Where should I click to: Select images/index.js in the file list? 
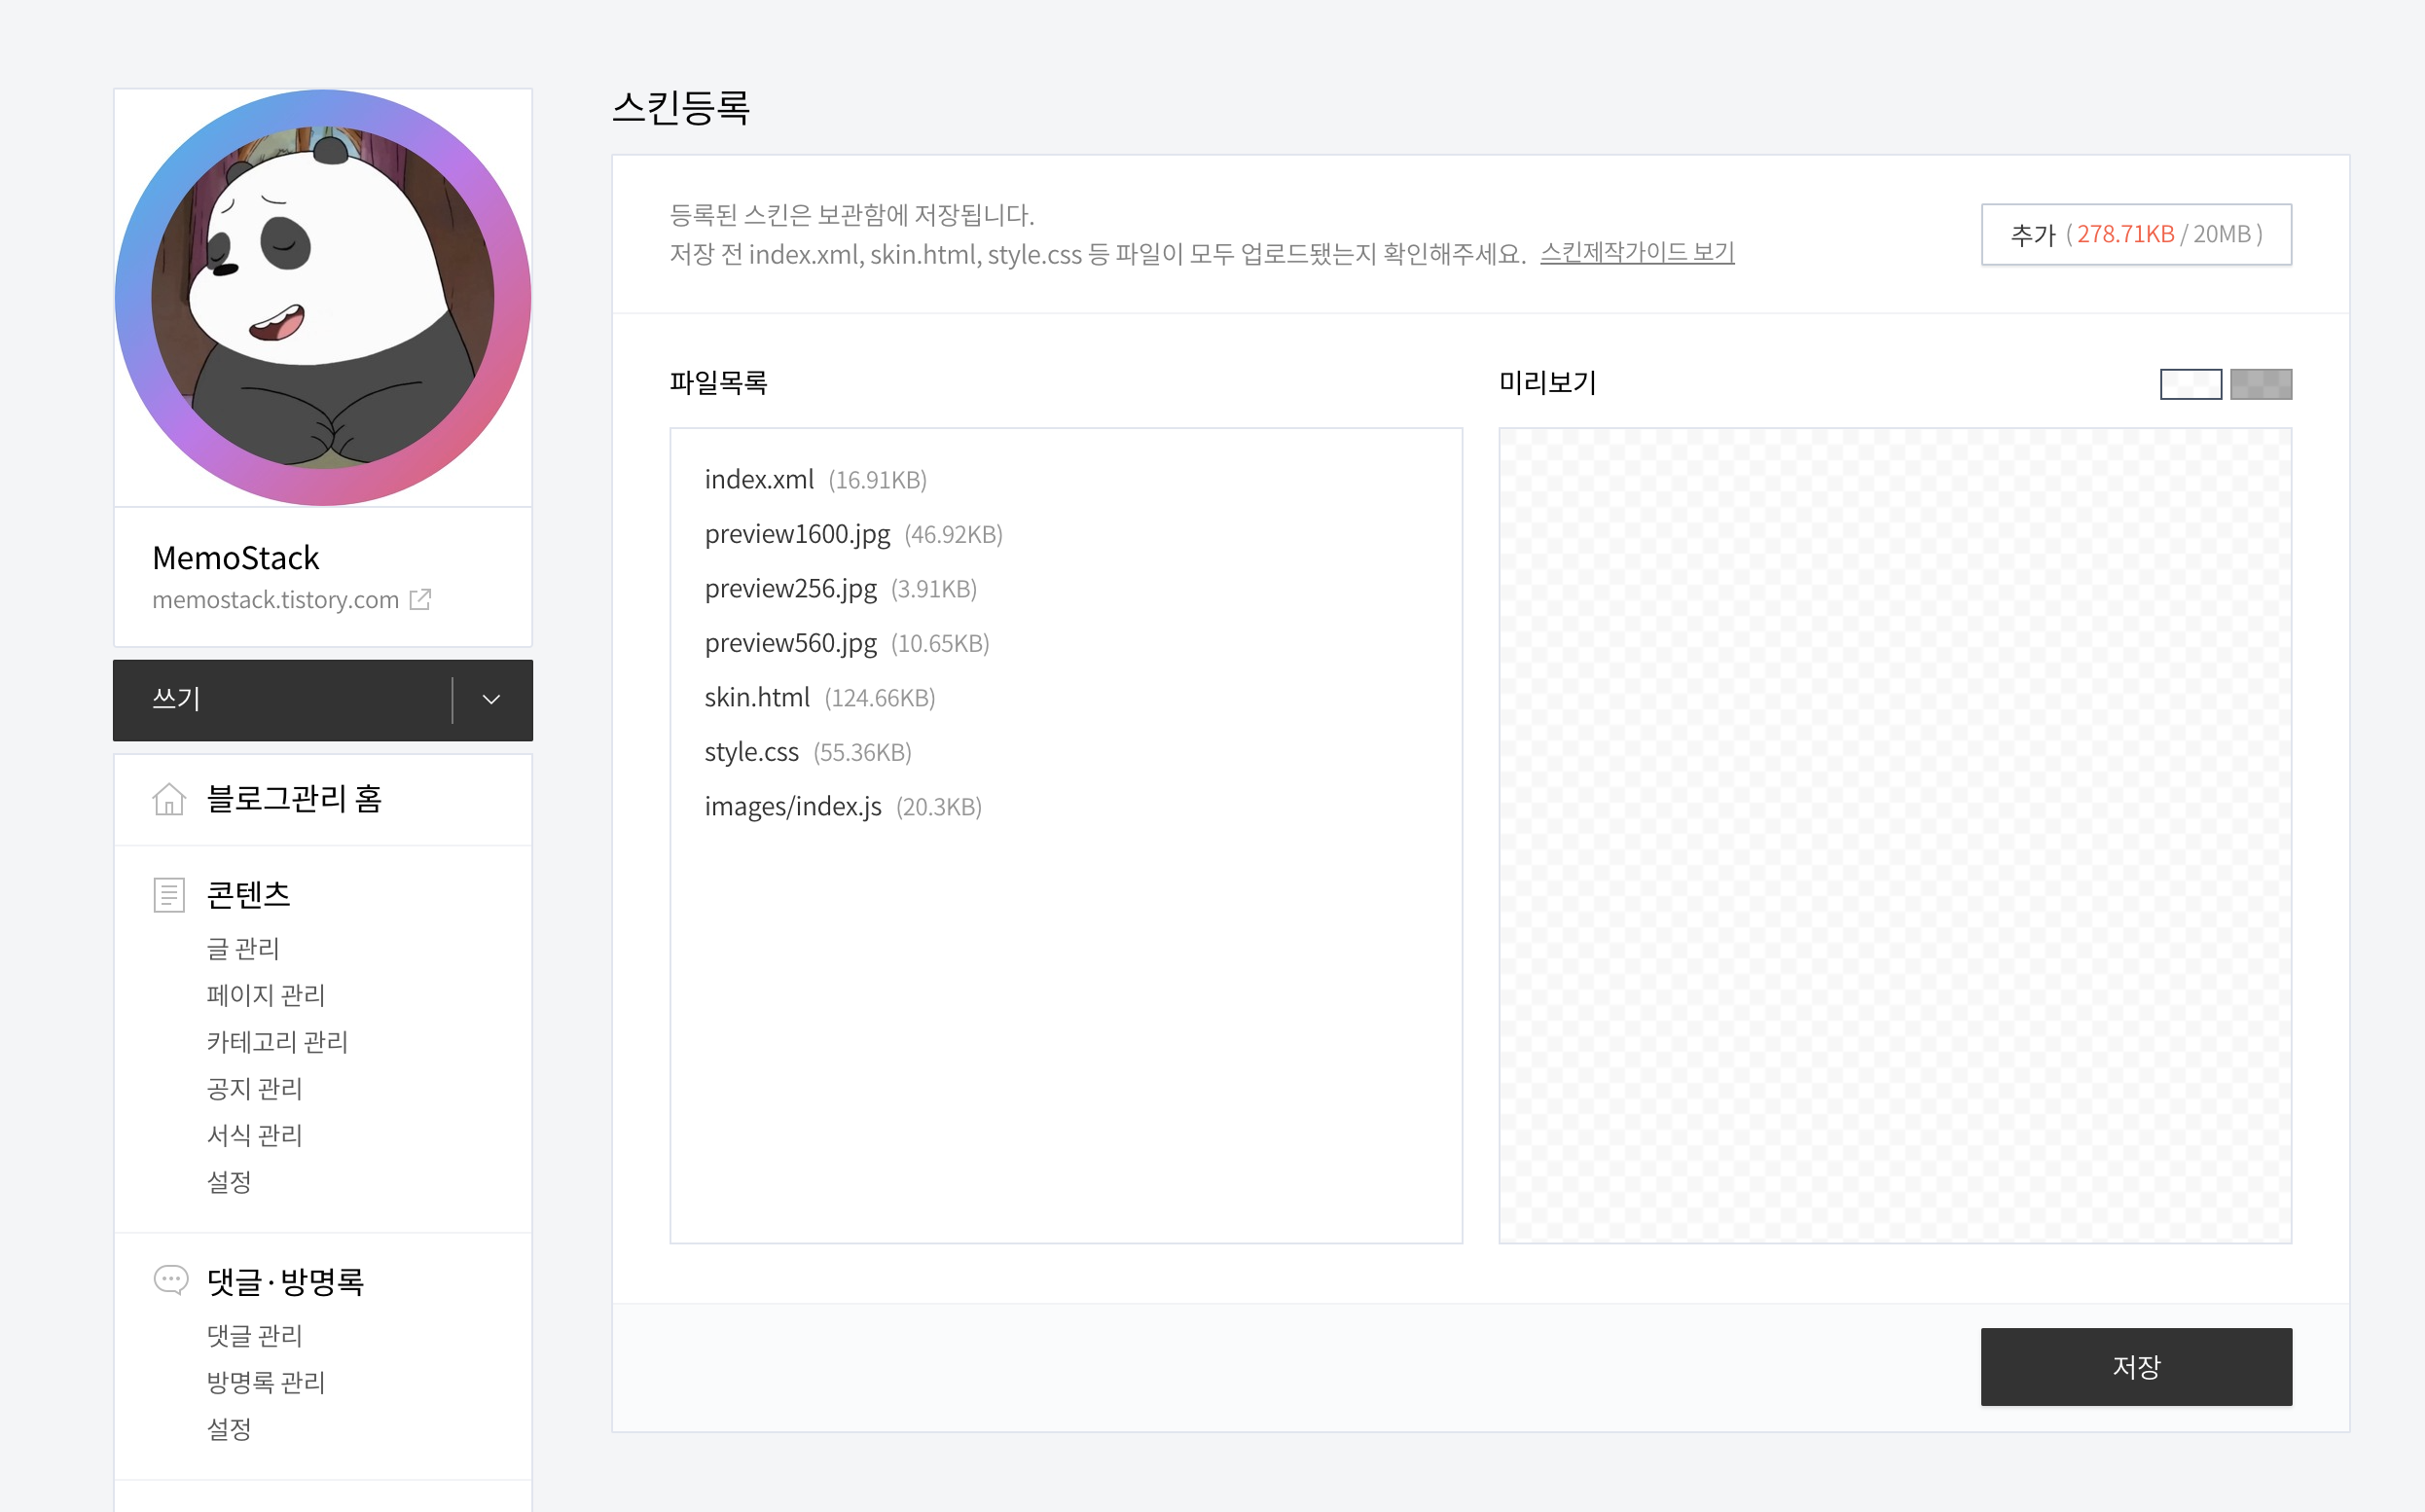(793, 807)
